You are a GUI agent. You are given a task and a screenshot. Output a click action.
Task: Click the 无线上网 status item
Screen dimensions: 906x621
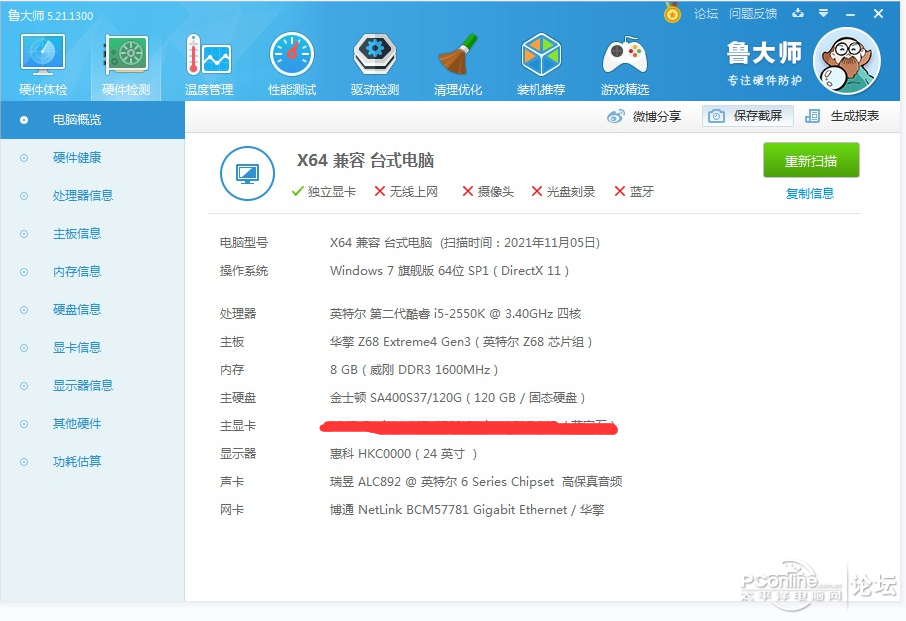click(406, 192)
